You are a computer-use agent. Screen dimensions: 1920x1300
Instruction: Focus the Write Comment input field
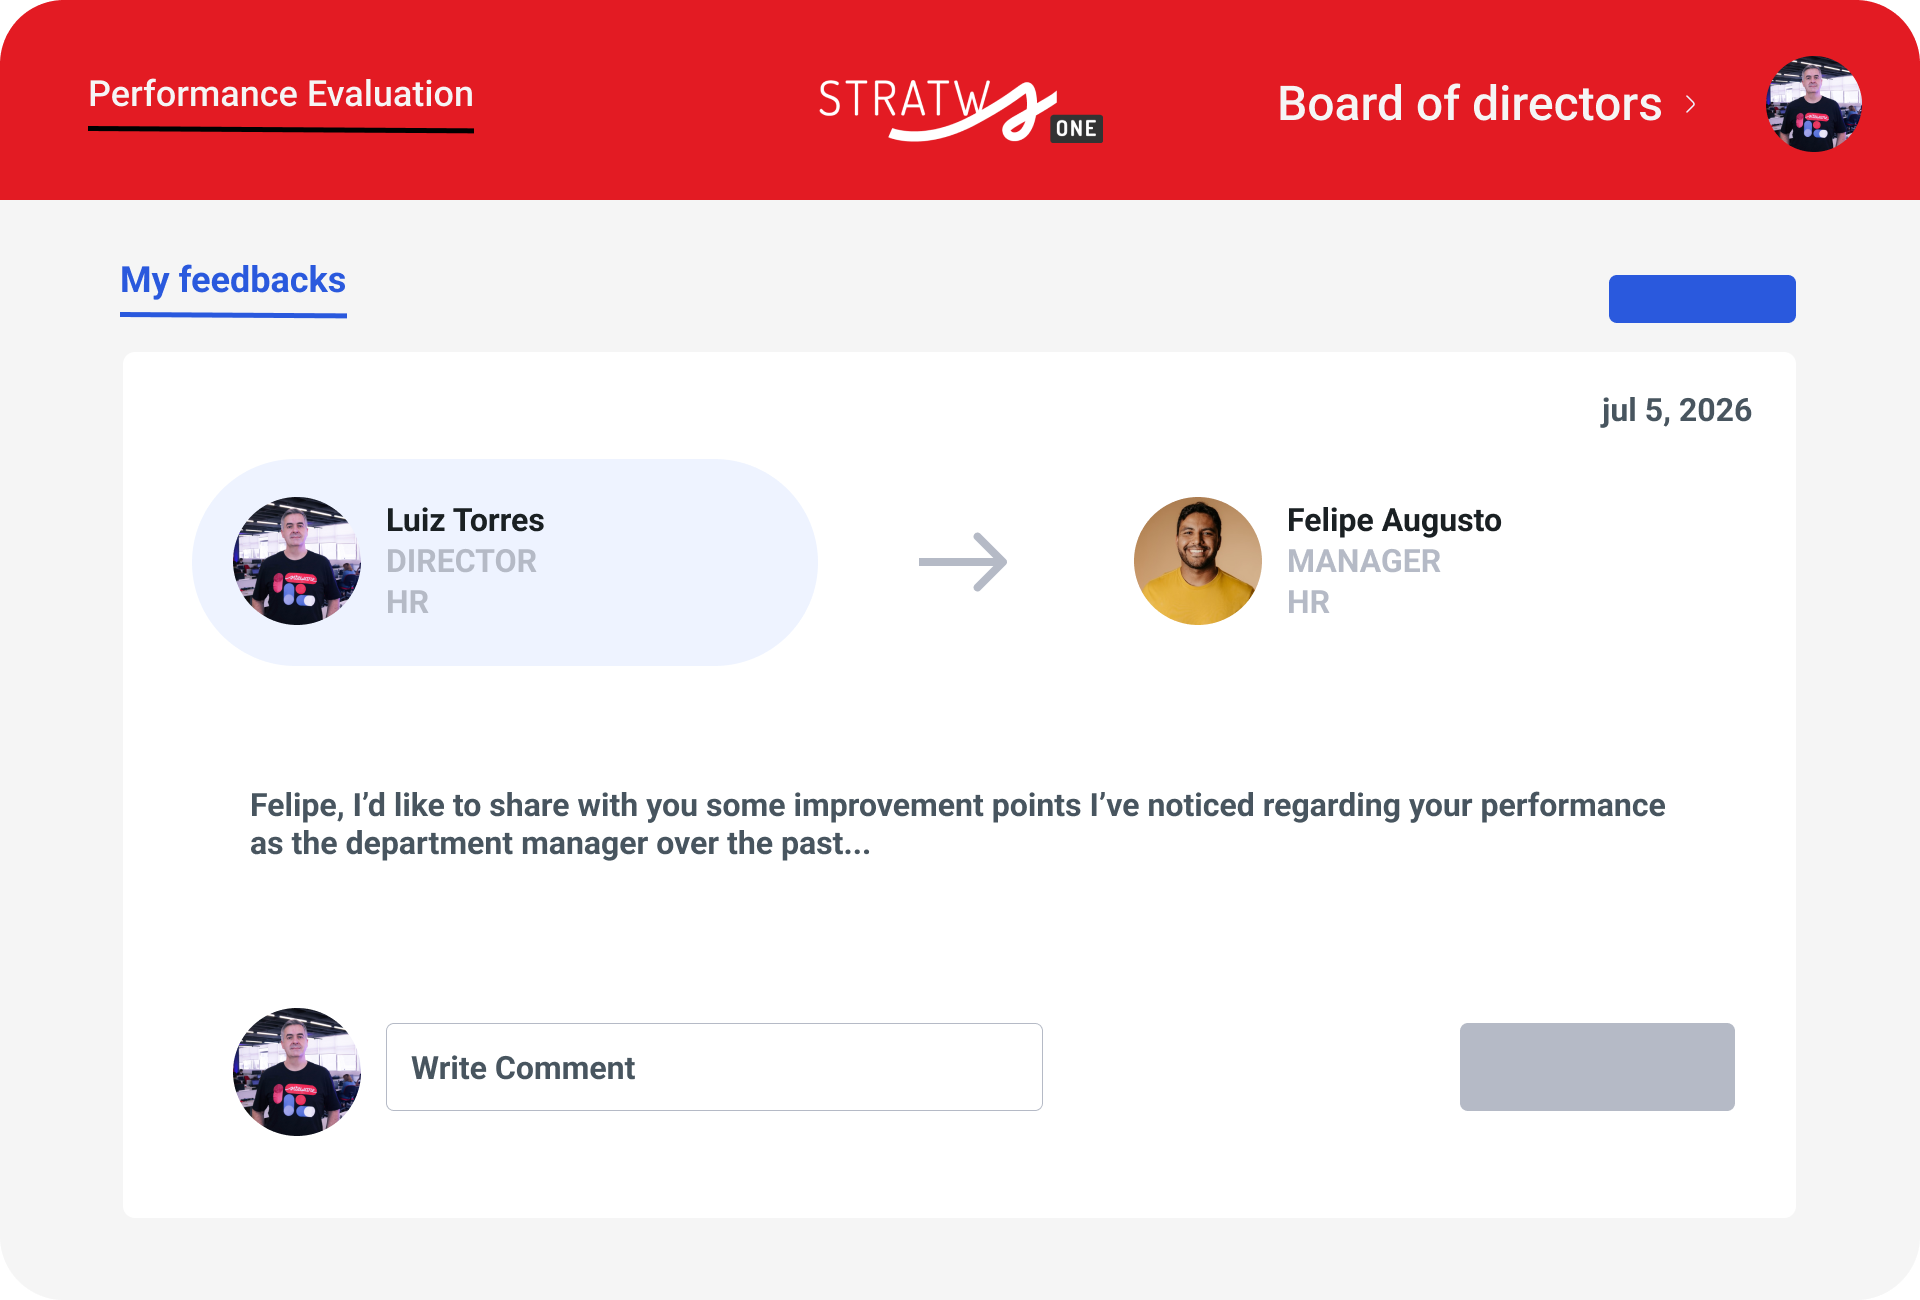point(714,1067)
